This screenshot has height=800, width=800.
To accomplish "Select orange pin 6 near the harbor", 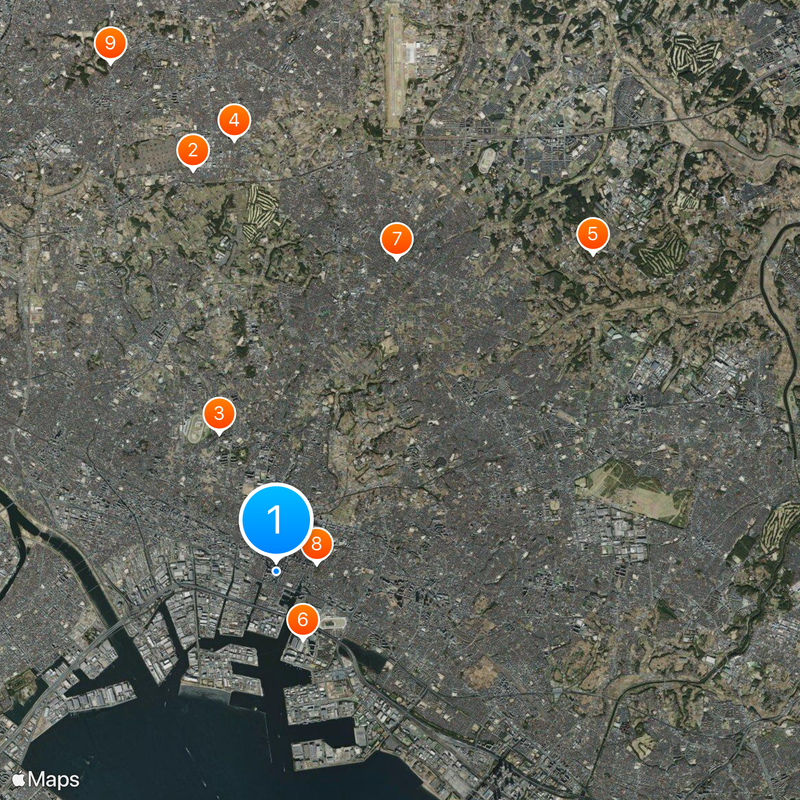I will click(x=303, y=620).
